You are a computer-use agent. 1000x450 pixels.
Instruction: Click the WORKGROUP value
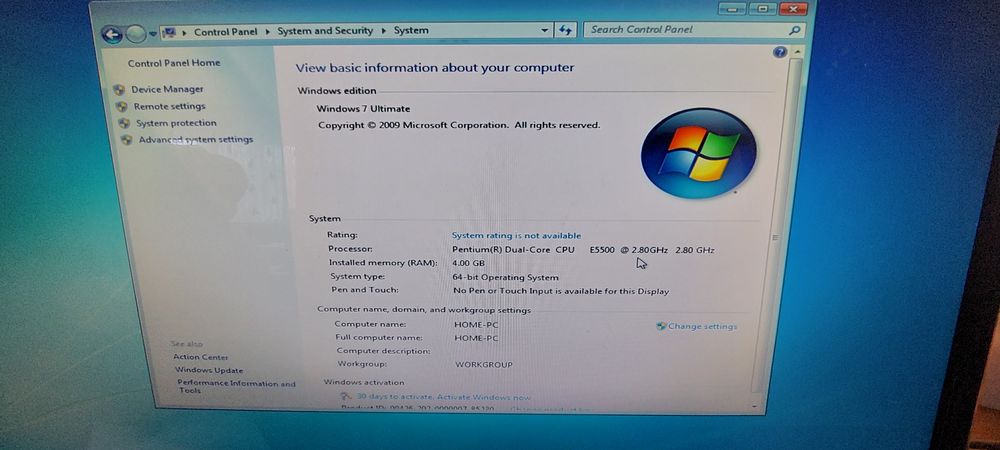point(483,365)
